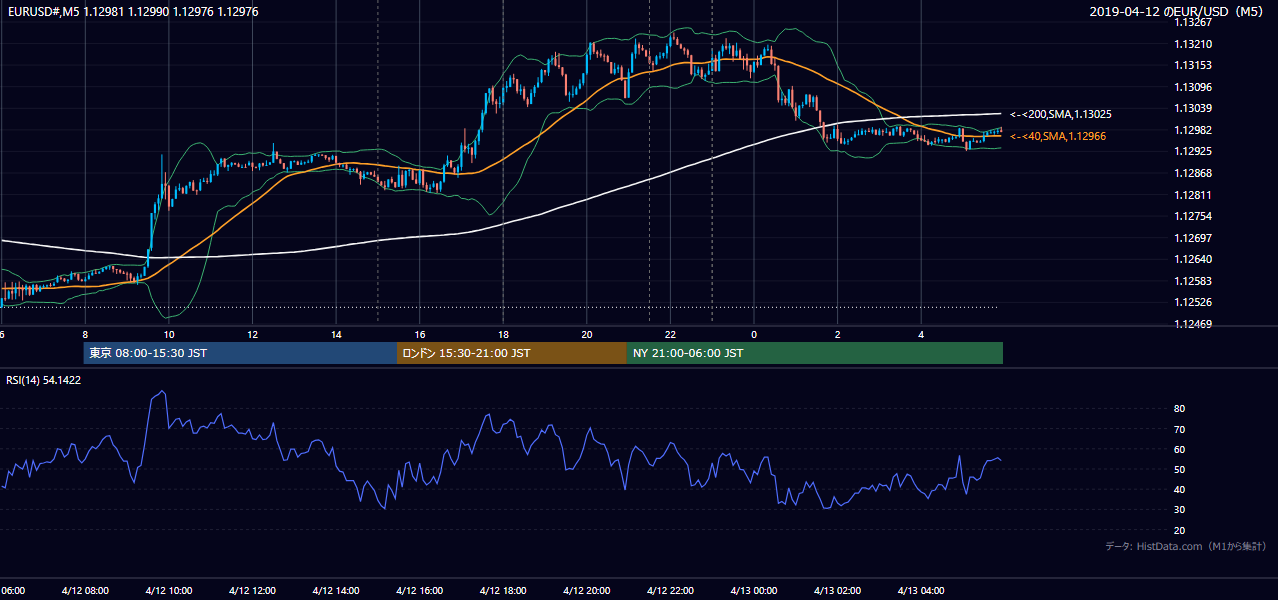The width and height of the screenshot is (1278, 600).
Task: Click RSI axis level 50
Action: [x=1180, y=470]
